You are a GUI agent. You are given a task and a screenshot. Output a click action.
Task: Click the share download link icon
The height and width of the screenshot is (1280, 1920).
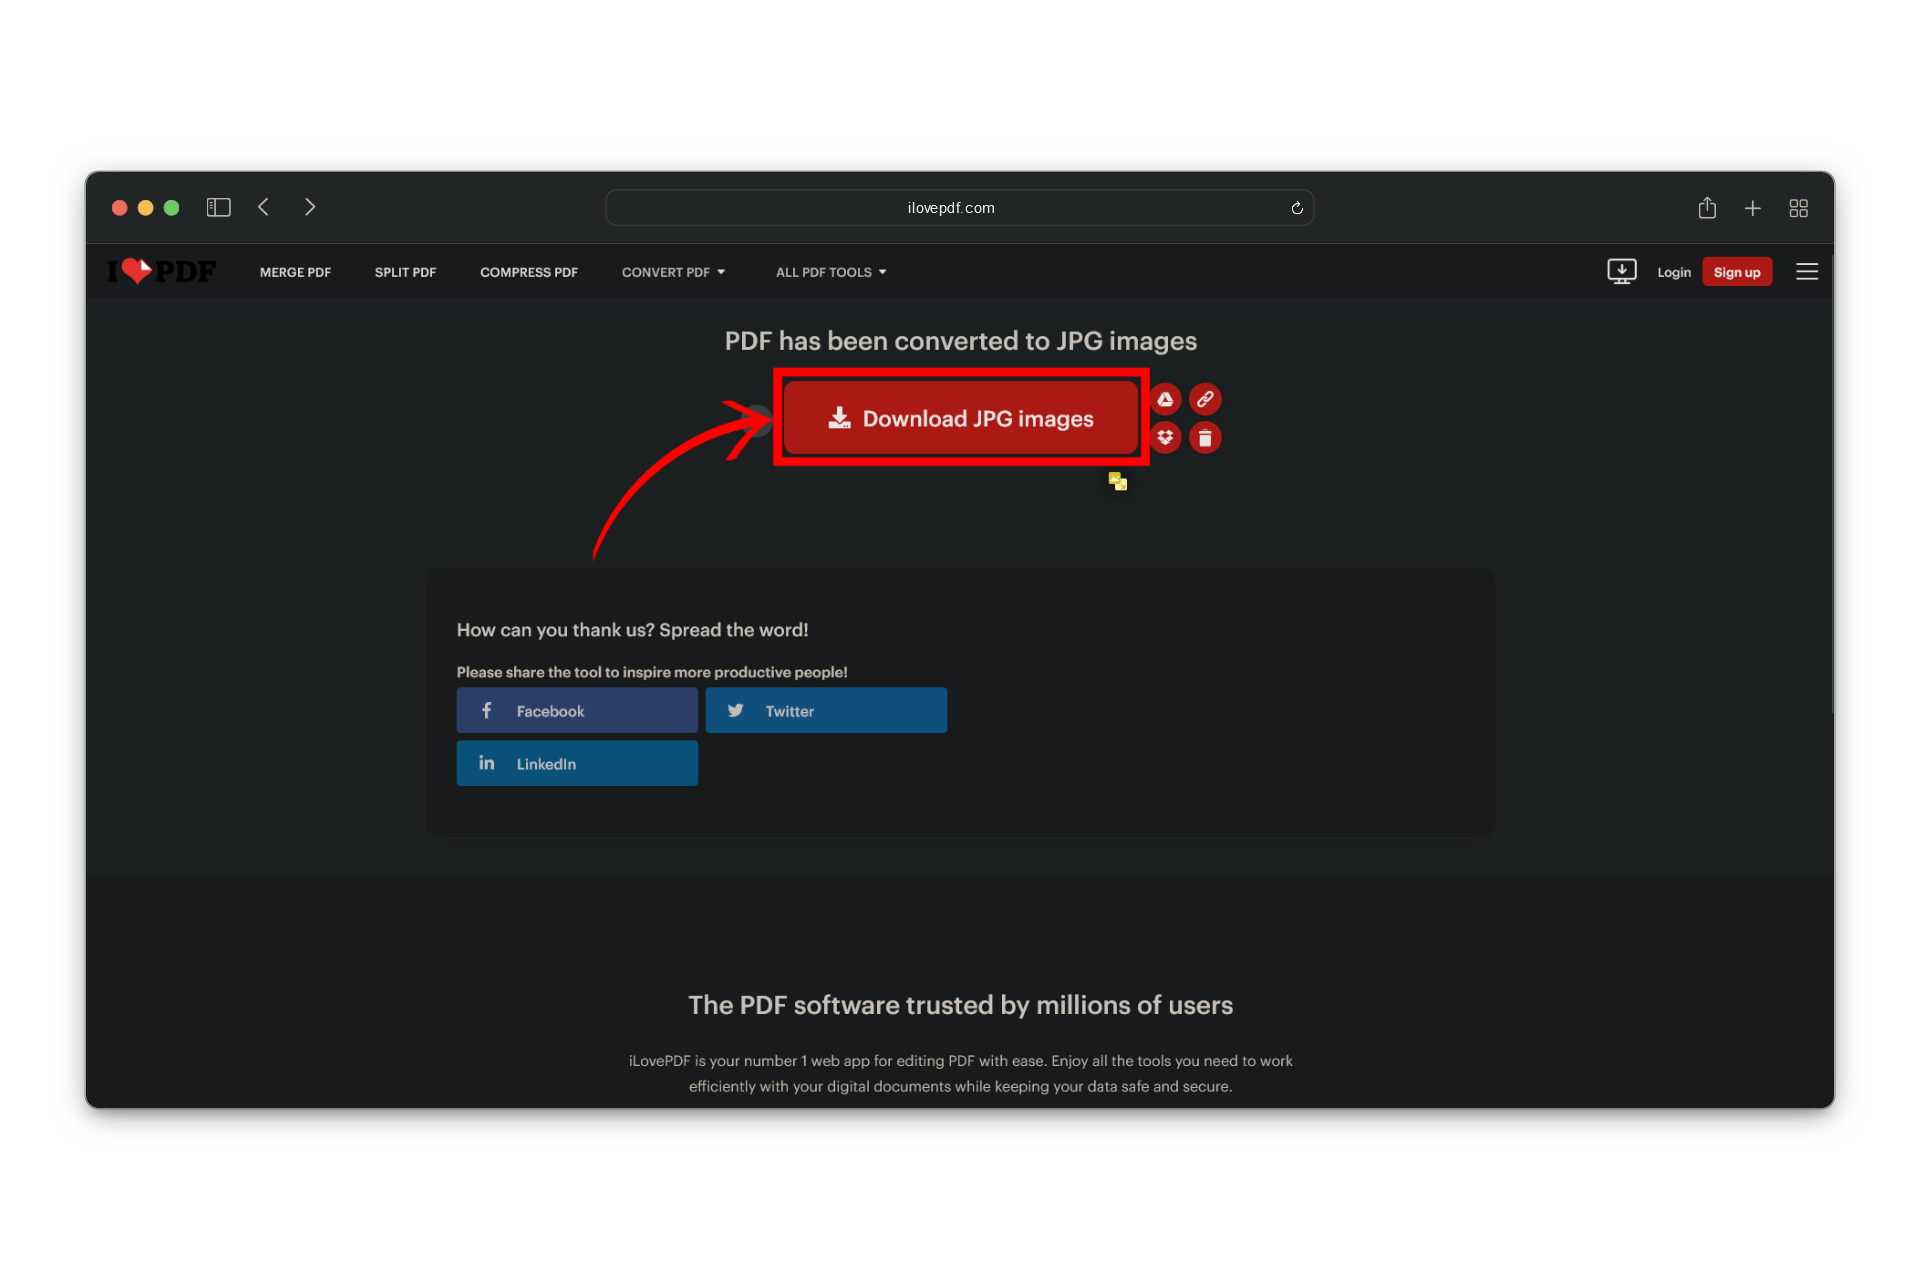click(x=1205, y=400)
